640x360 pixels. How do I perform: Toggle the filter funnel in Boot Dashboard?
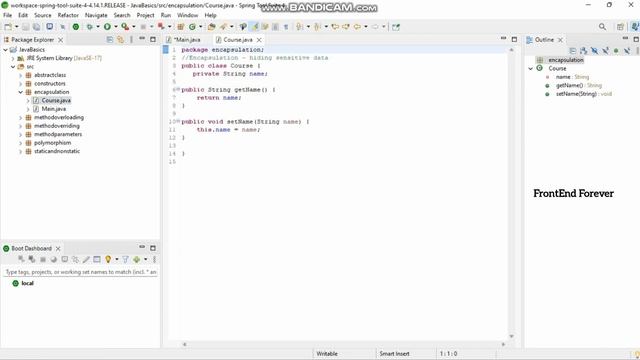(x=125, y=260)
